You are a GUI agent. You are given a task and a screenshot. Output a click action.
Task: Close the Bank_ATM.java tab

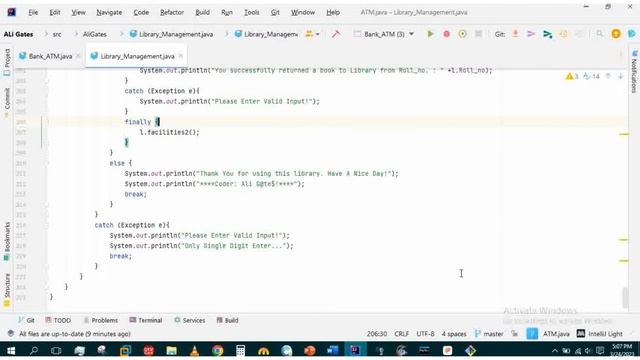78,56
